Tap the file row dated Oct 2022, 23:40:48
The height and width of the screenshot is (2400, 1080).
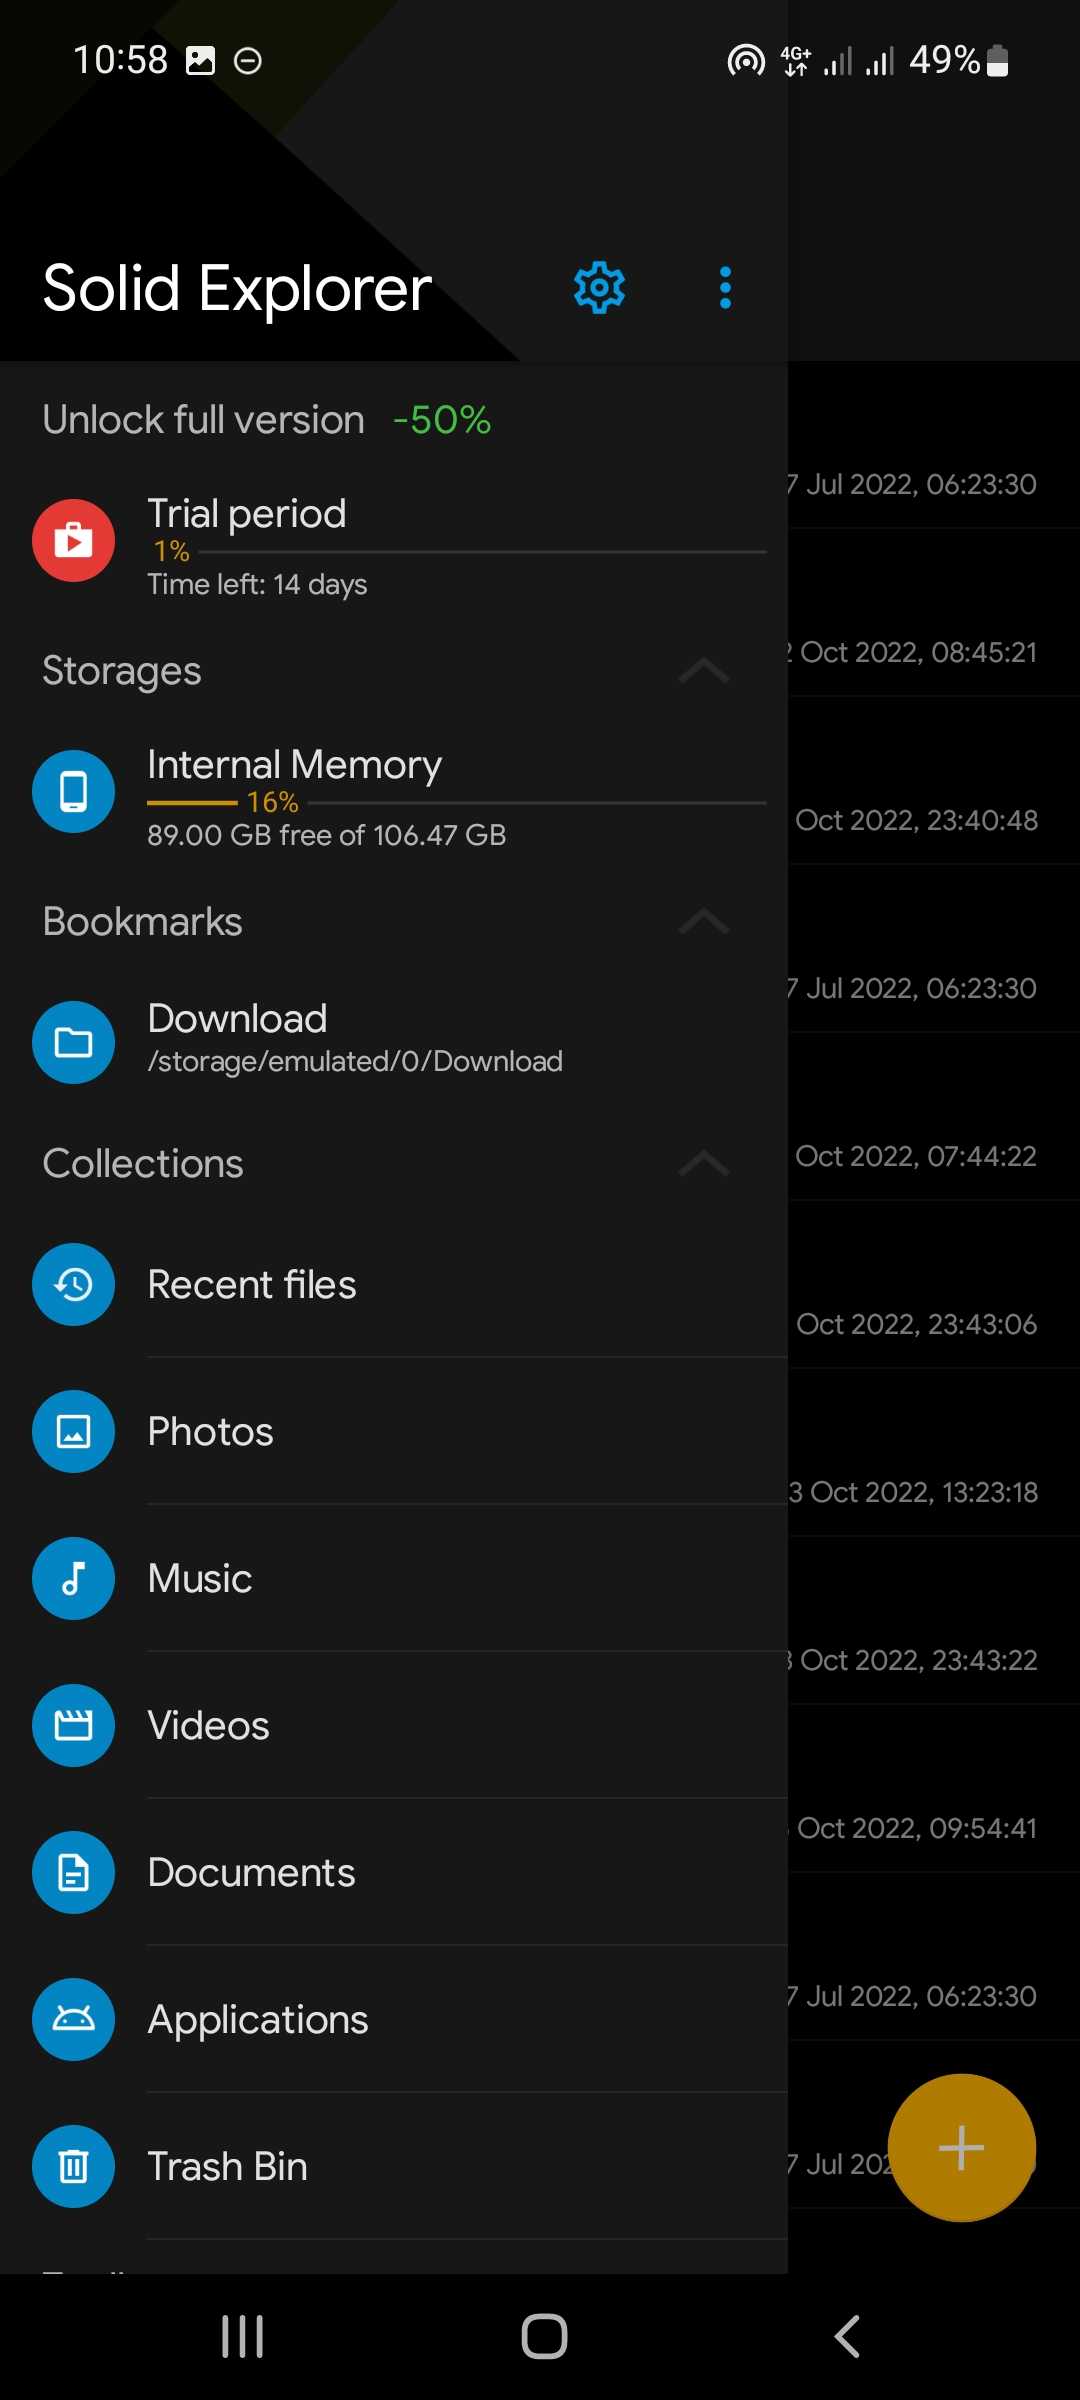934,781
